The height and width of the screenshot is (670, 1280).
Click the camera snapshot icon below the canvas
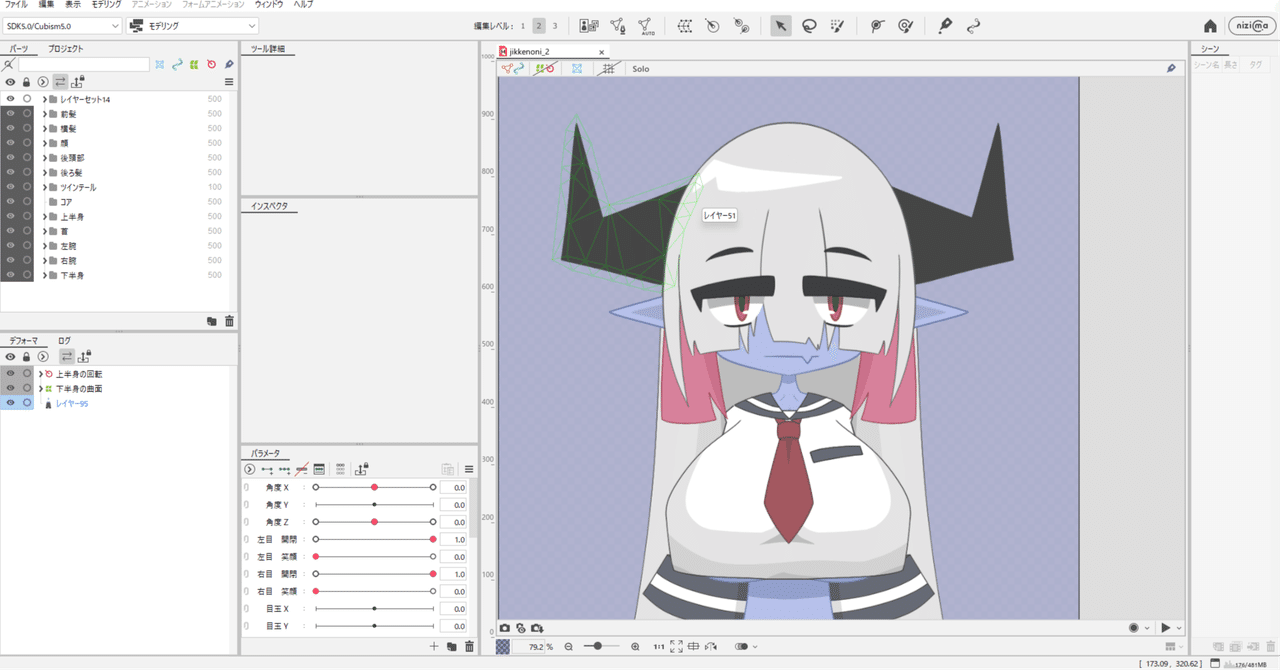[506, 627]
